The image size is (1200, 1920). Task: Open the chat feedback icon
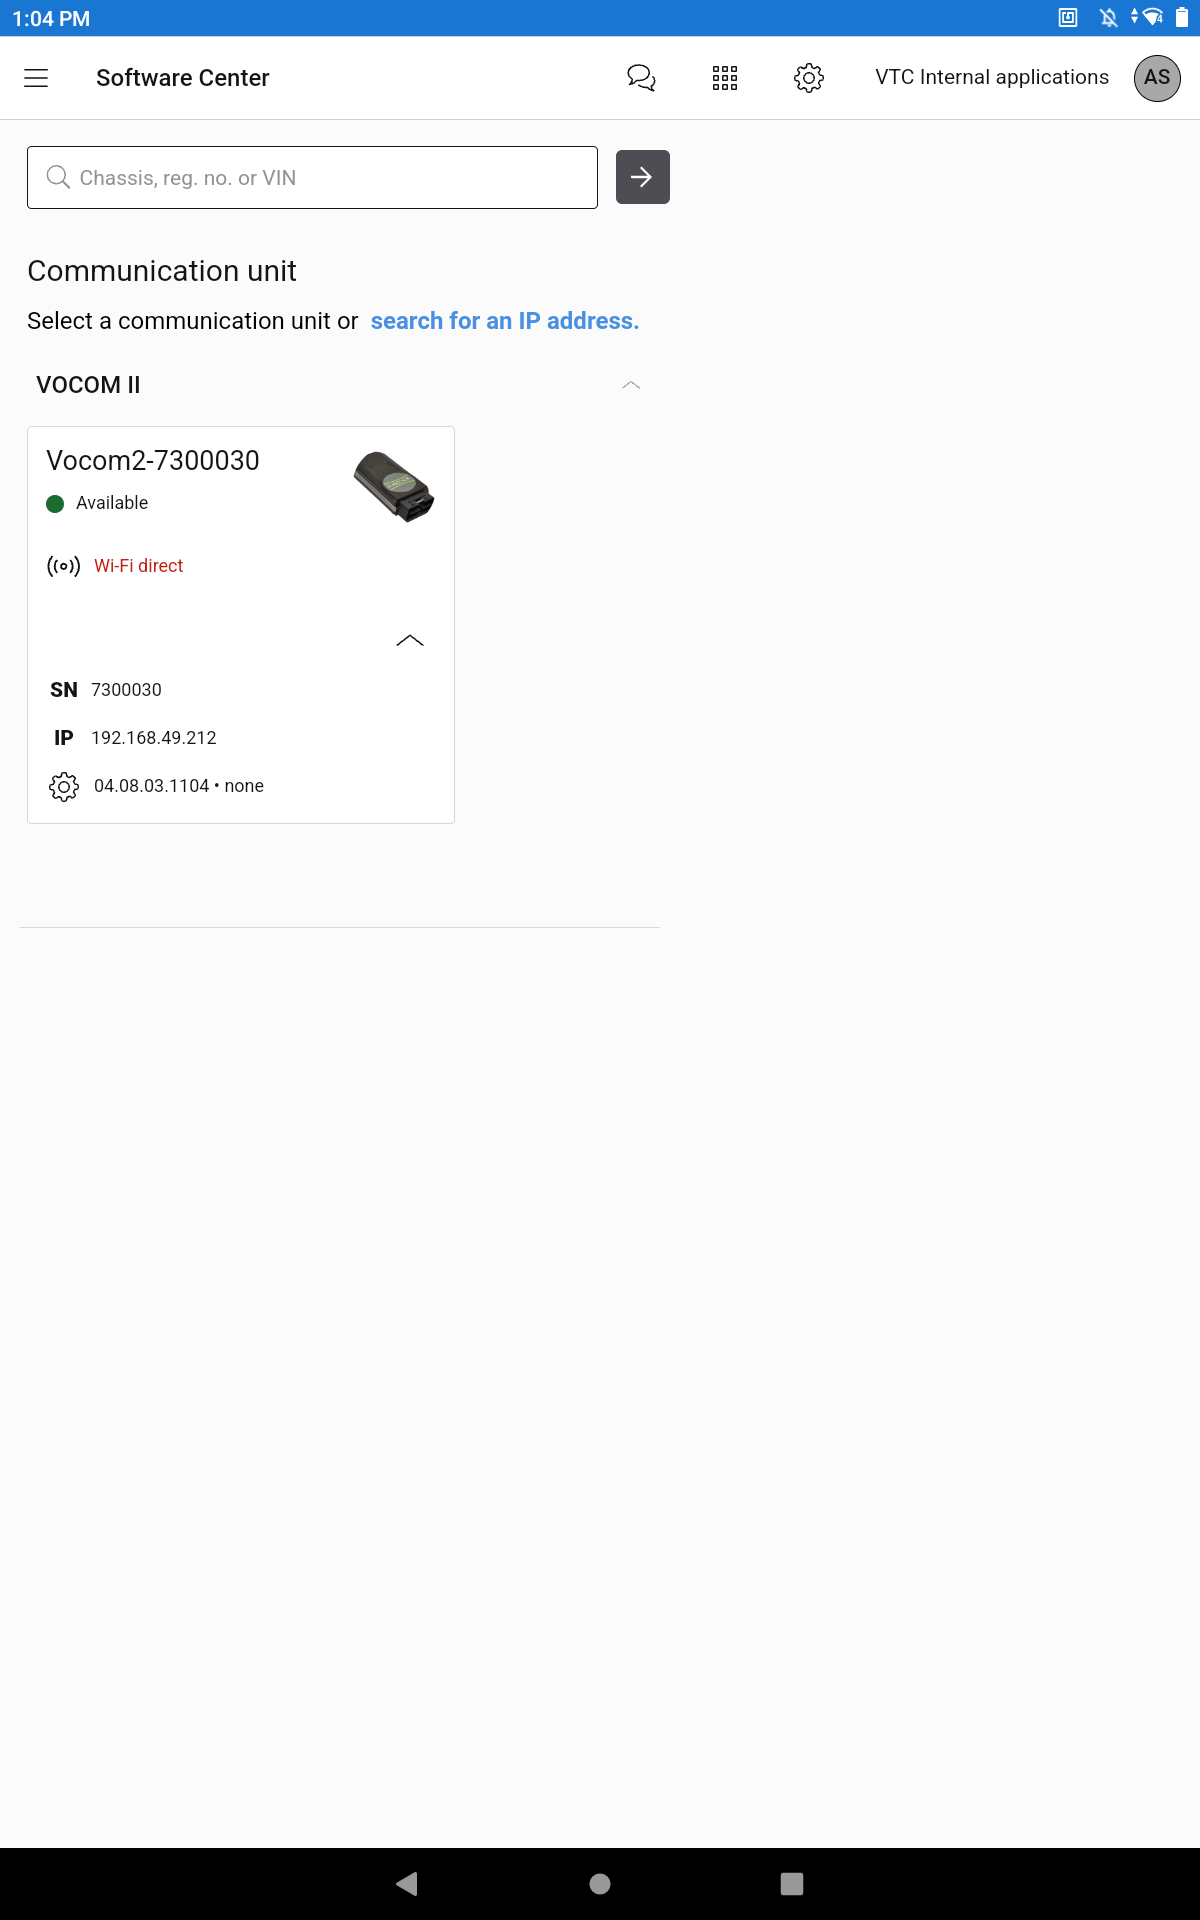click(641, 78)
